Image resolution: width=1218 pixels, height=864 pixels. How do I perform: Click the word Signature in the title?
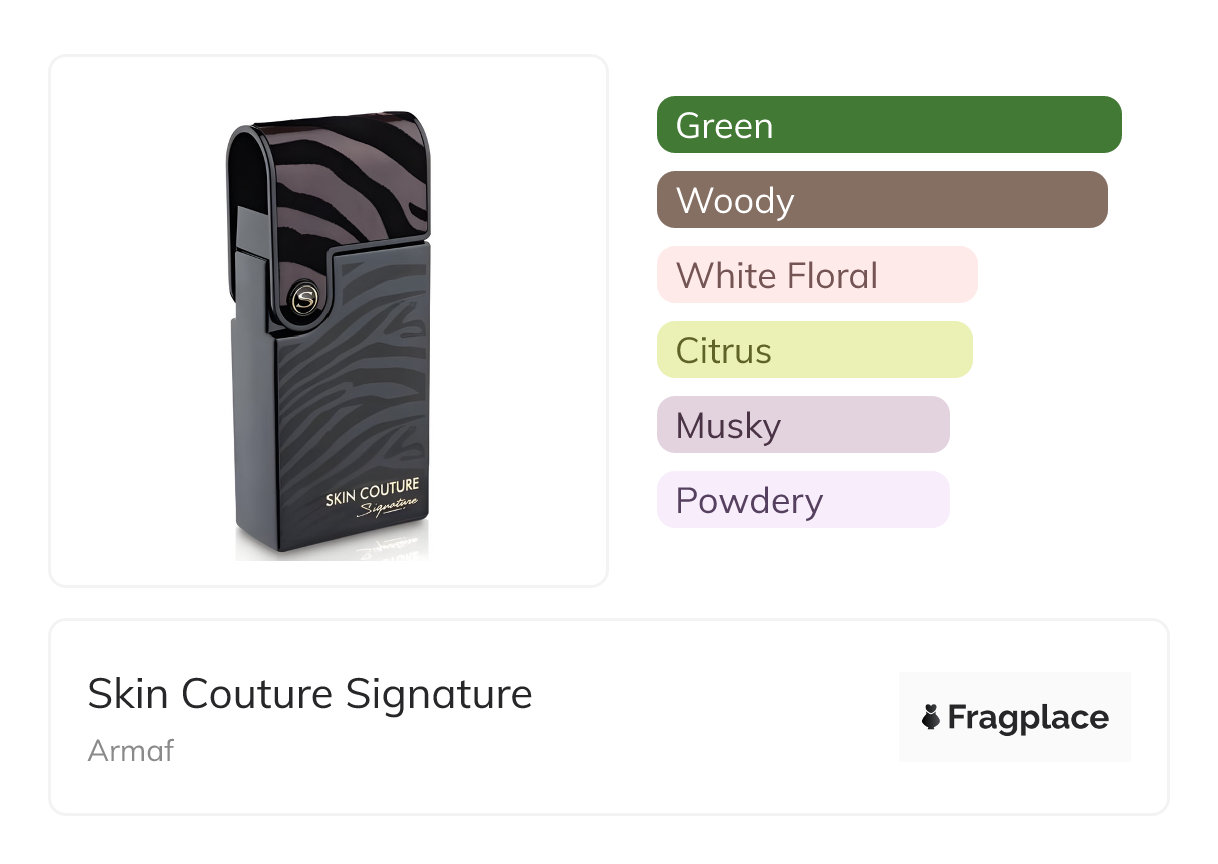439,694
